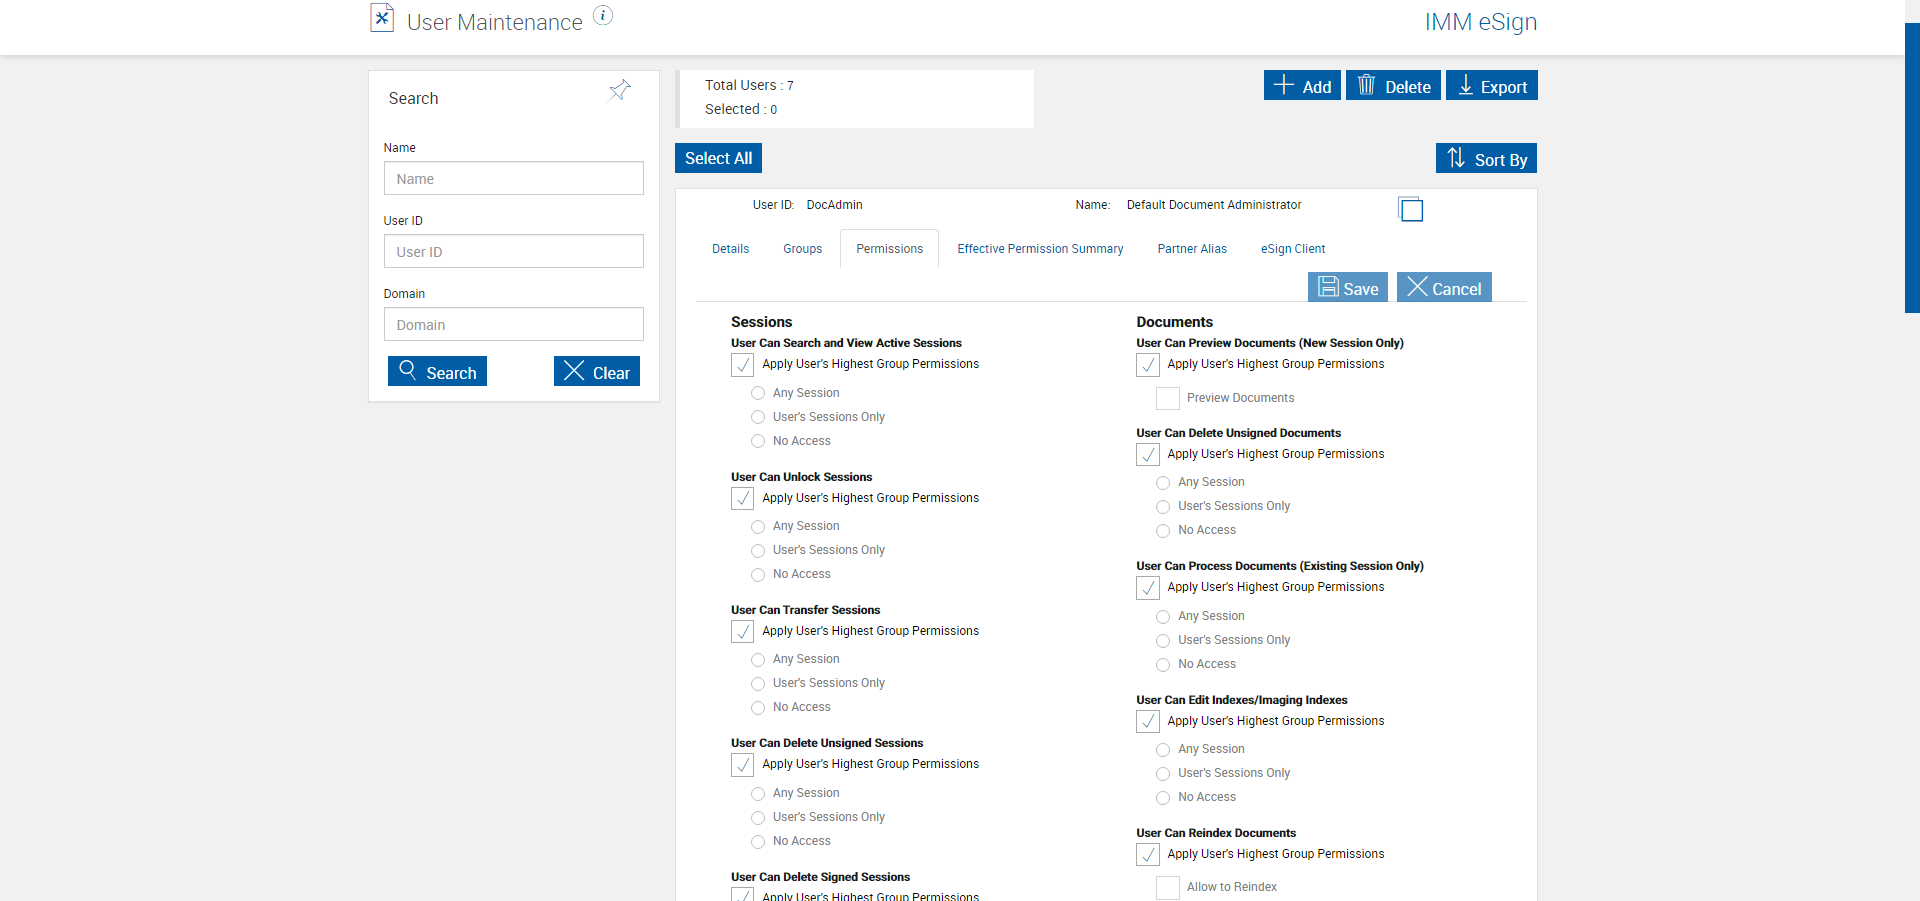Switch to the Effective Permission Summary tab
This screenshot has width=1920, height=901.
1040,249
